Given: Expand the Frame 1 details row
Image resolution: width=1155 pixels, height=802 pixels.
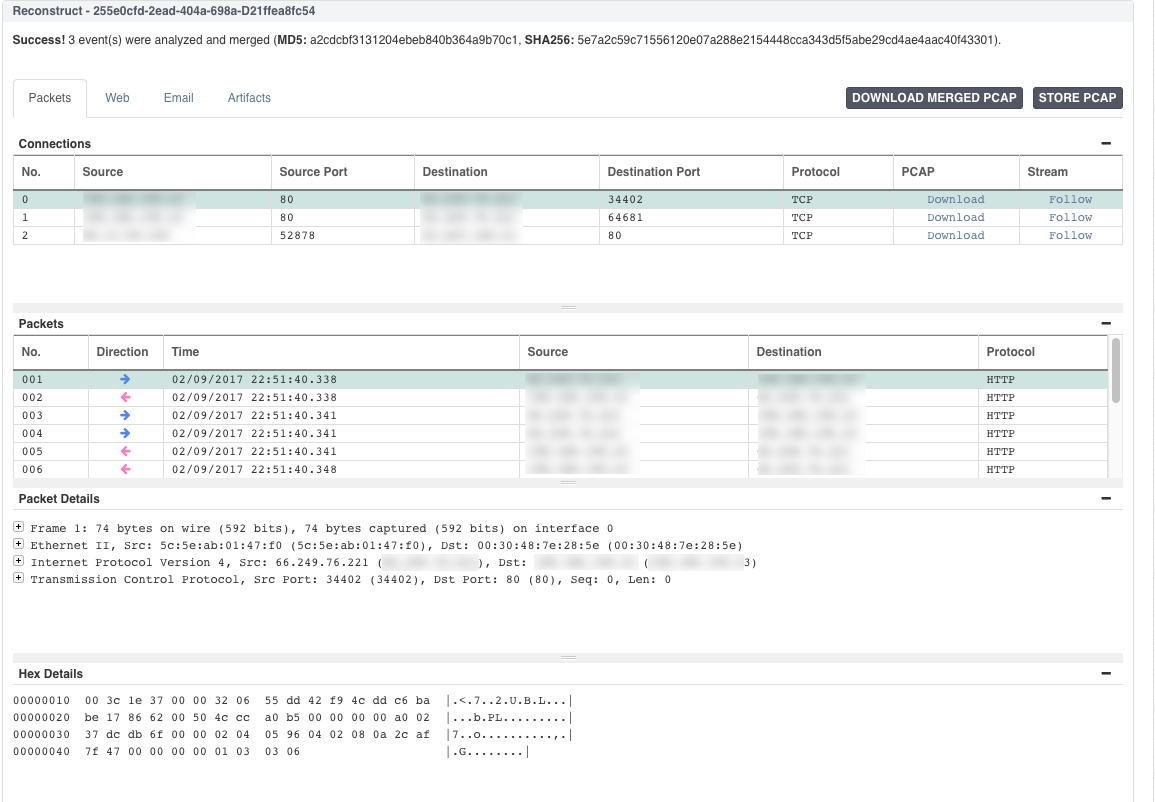Looking at the screenshot, I should tap(18, 527).
